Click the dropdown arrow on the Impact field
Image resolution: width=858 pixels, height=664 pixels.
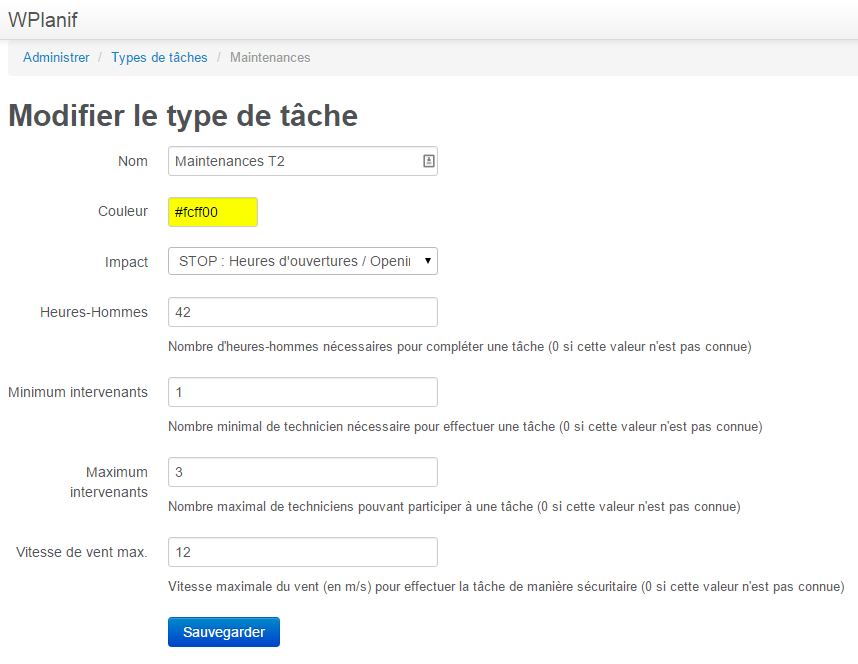428,261
